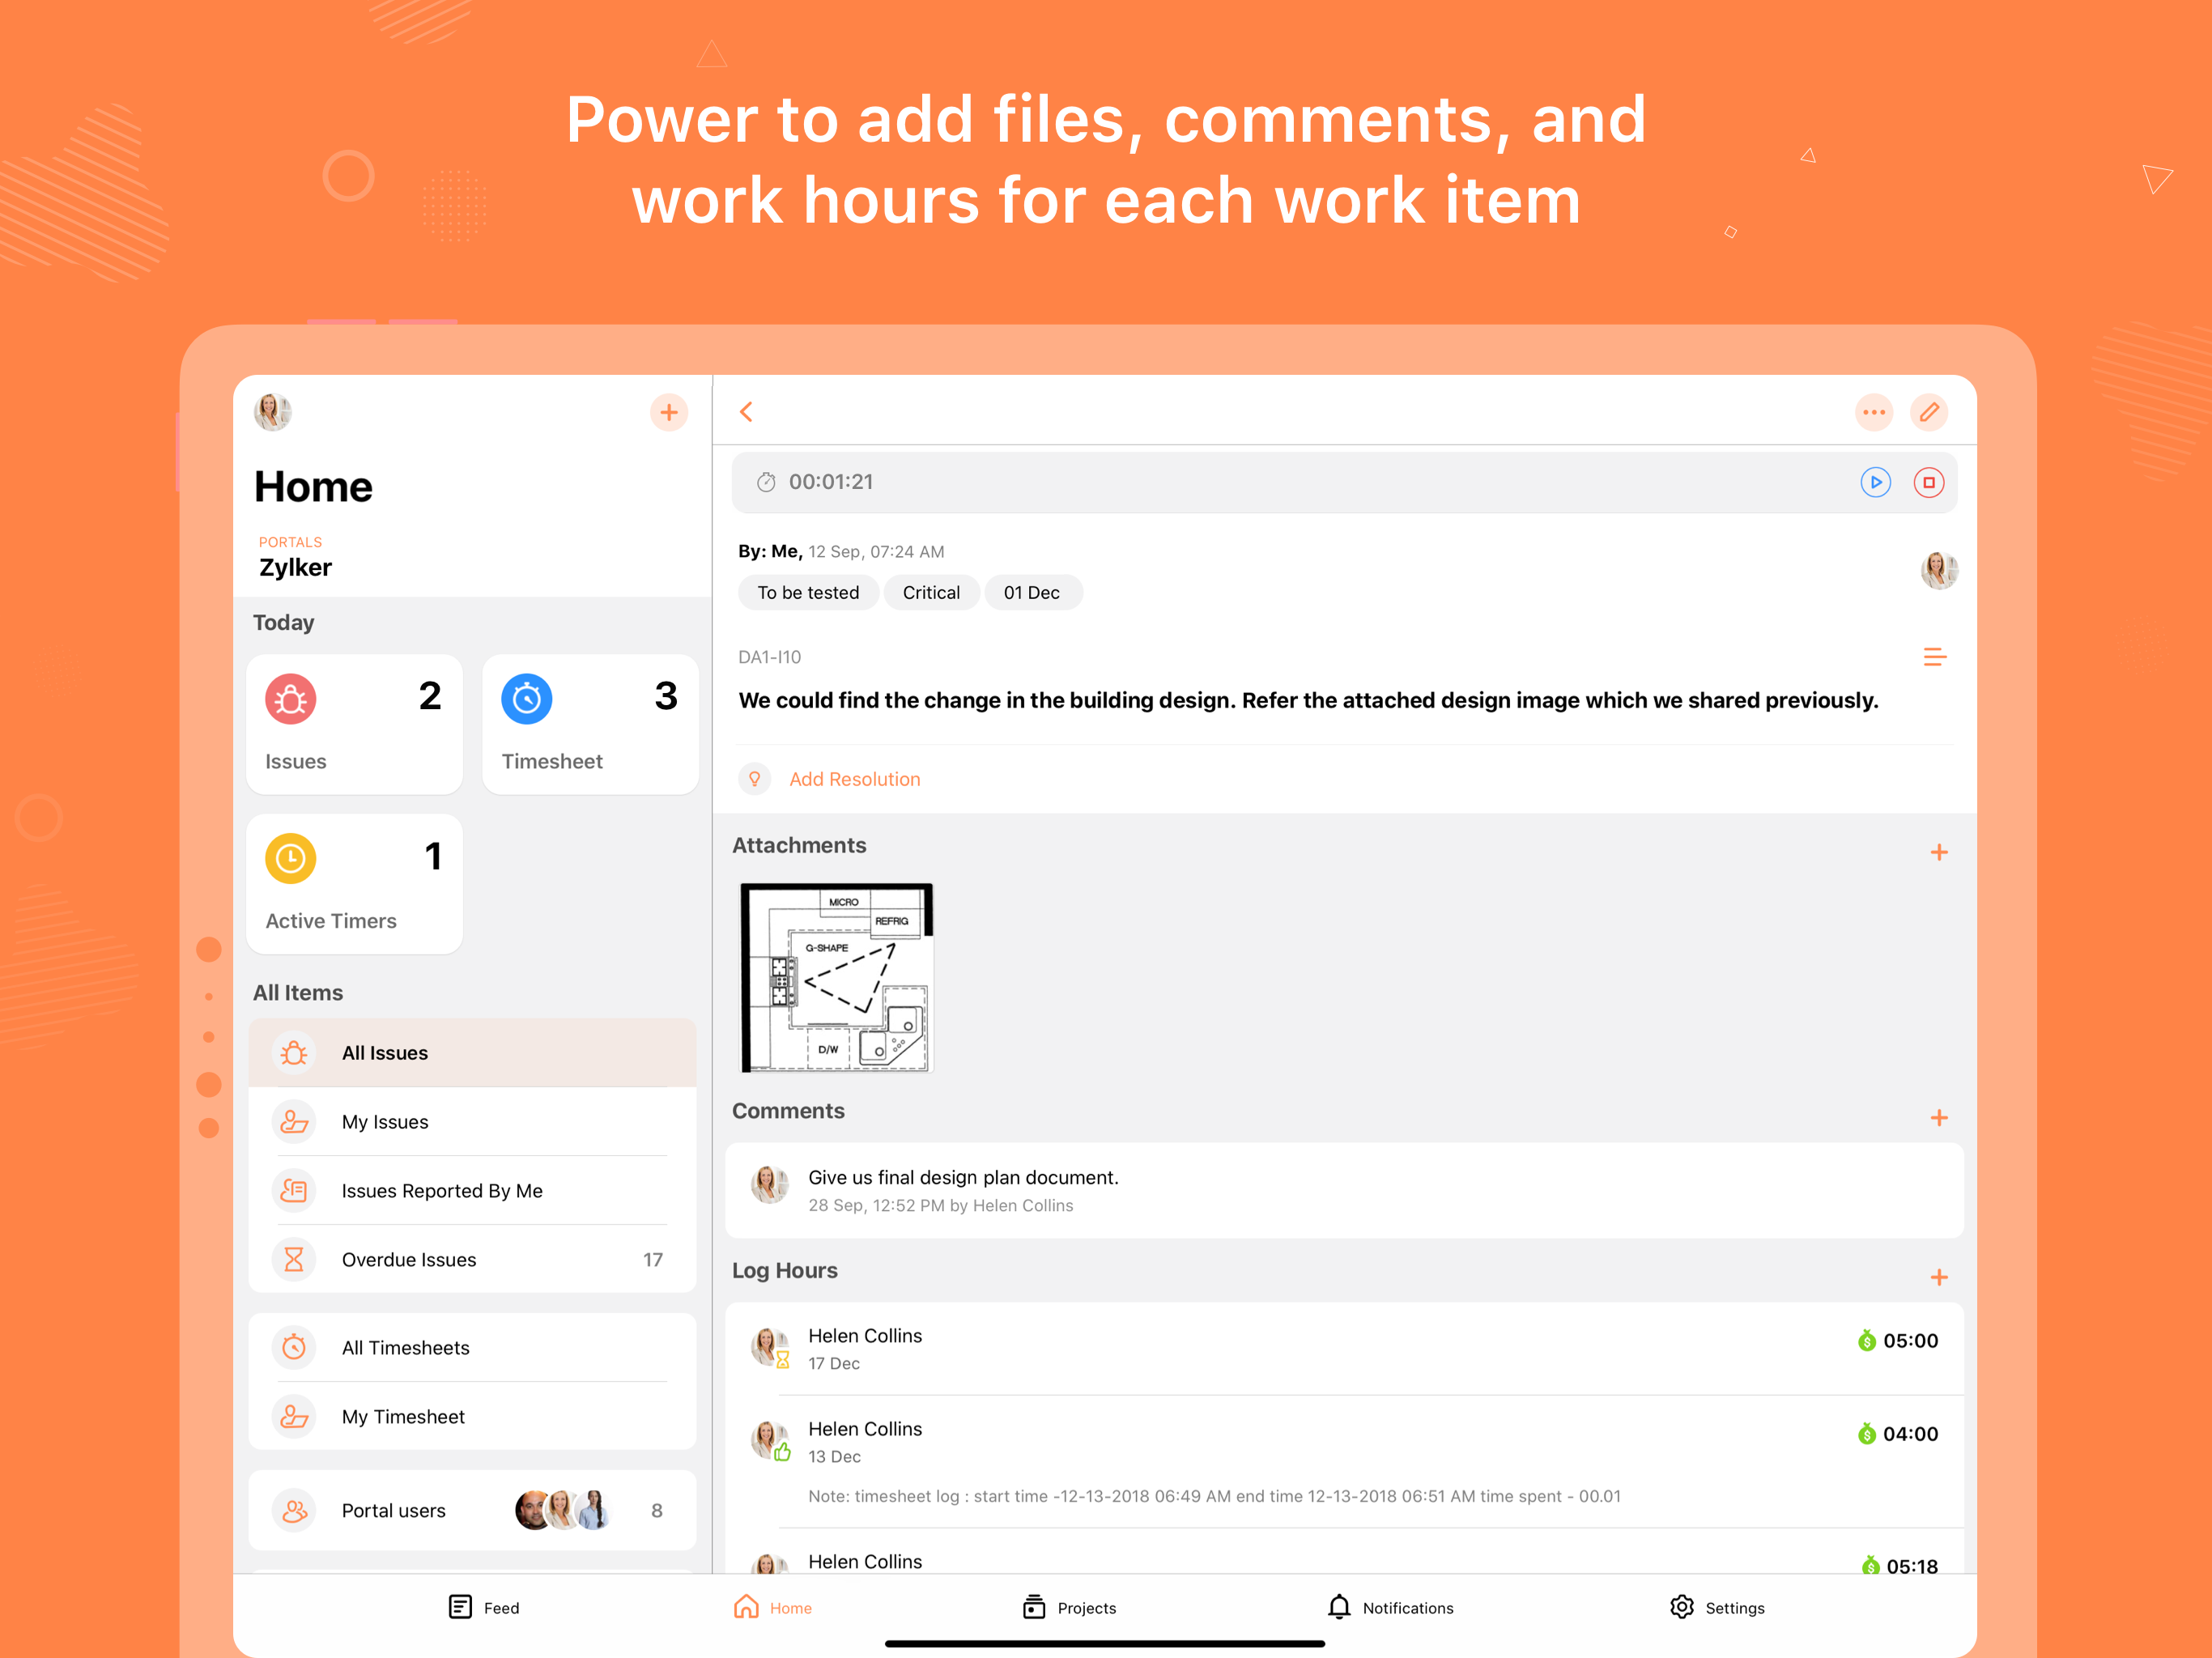2212x1658 pixels.
Task: Switch to the Feed tab
Action: pos(484,1607)
